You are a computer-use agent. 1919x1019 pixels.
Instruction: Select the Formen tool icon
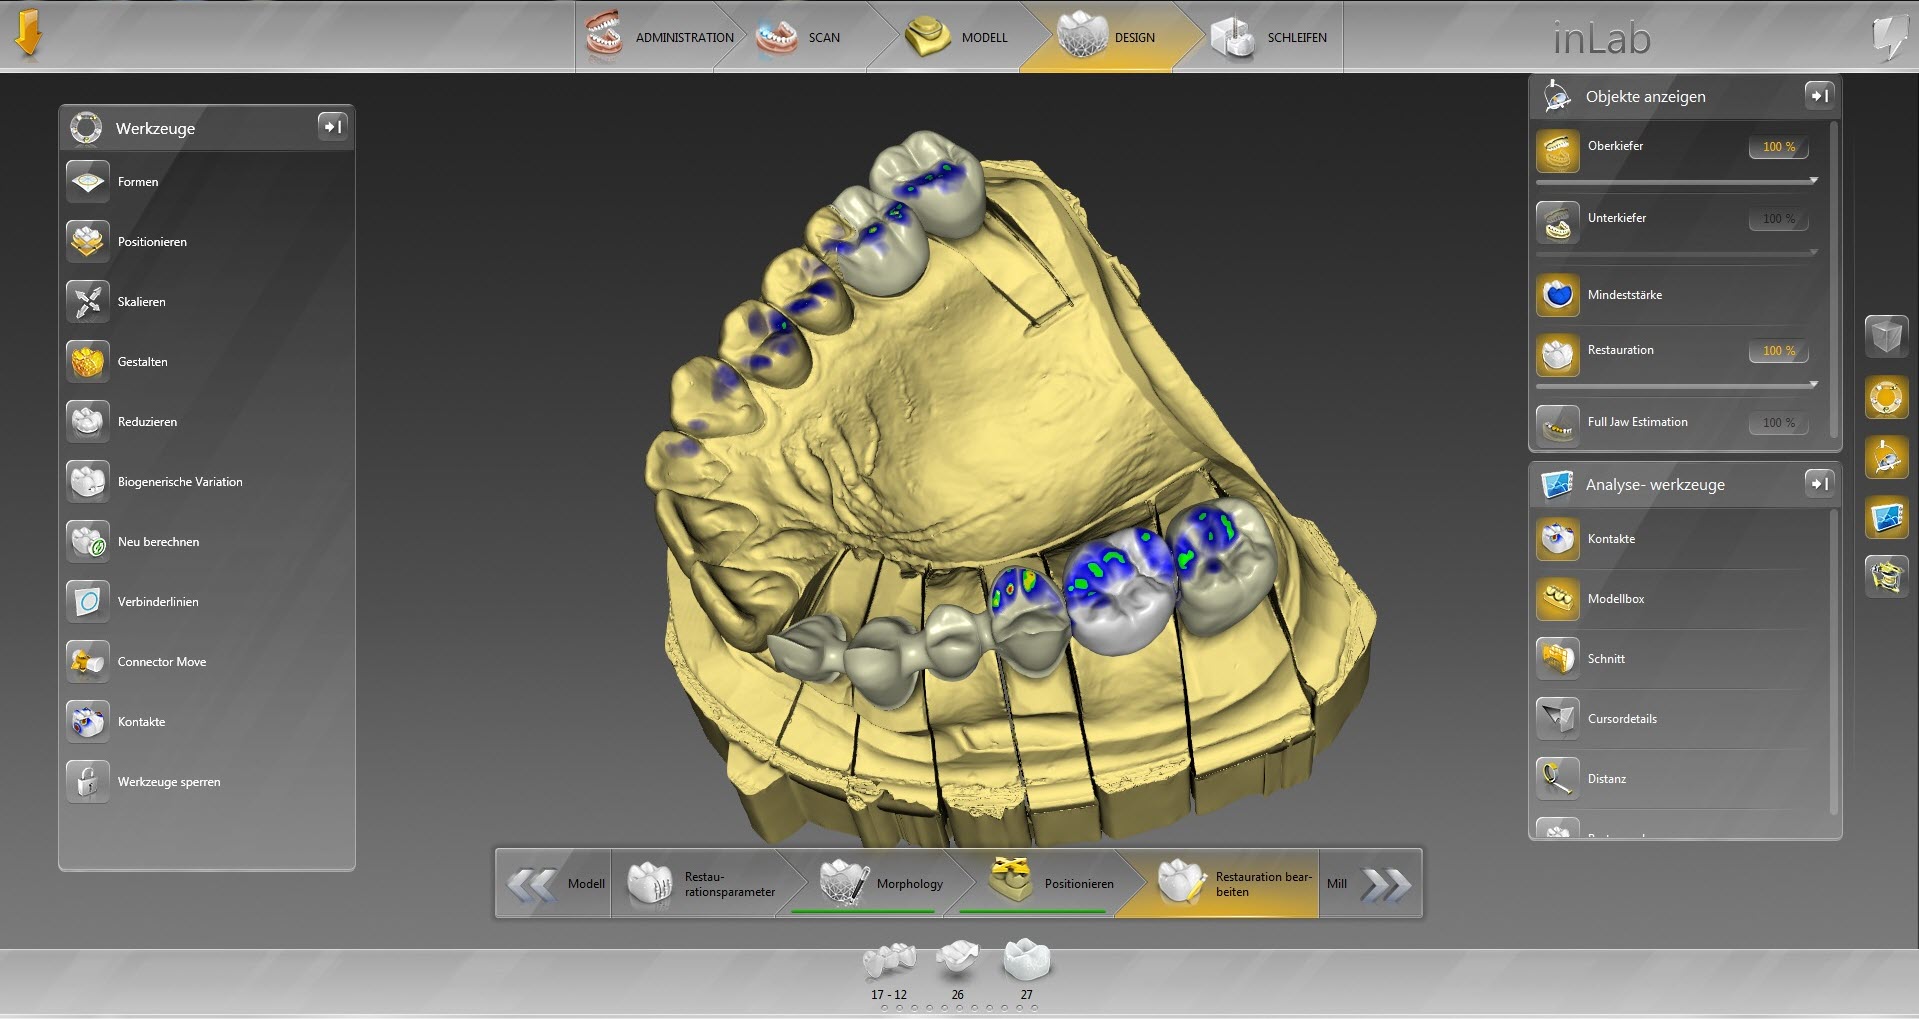point(88,182)
